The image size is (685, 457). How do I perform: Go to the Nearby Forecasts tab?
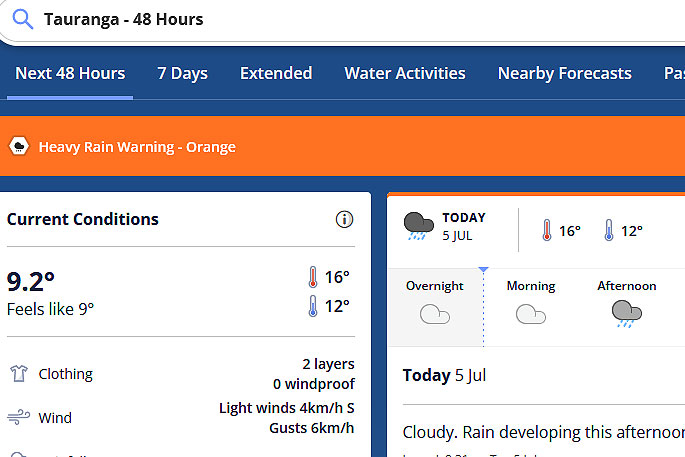coord(565,73)
